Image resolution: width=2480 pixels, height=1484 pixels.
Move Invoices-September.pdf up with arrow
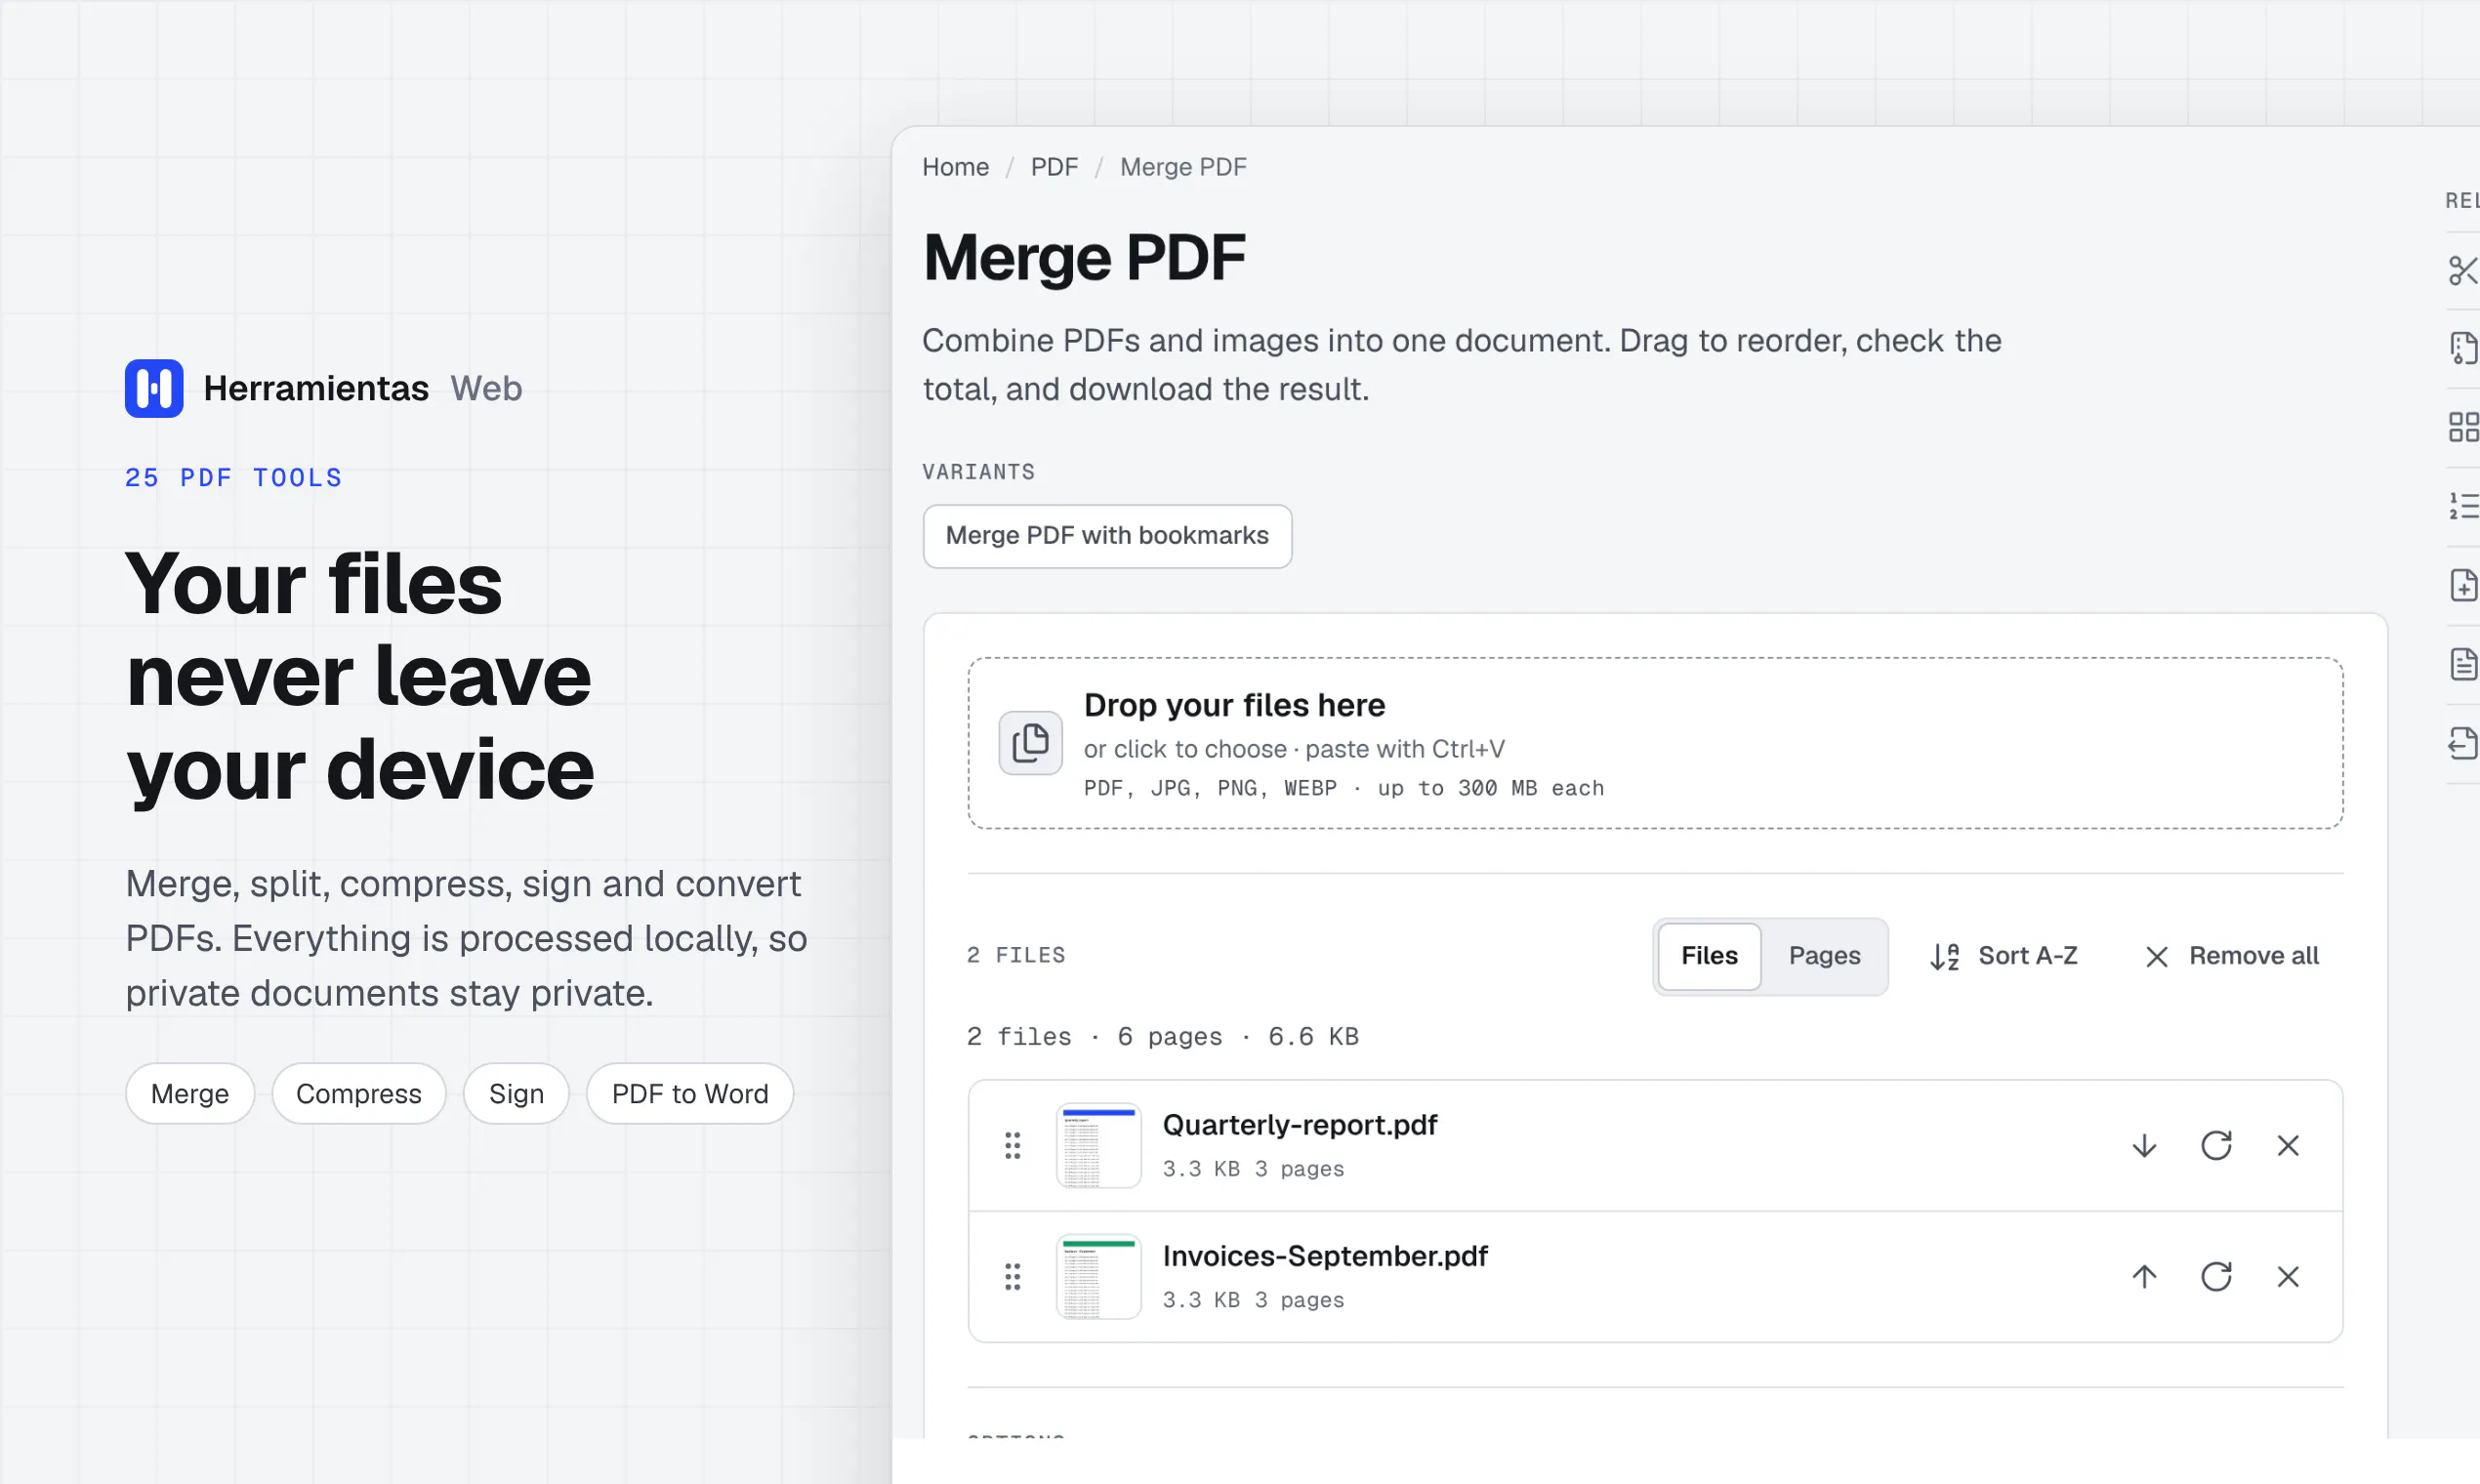(x=2144, y=1276)
